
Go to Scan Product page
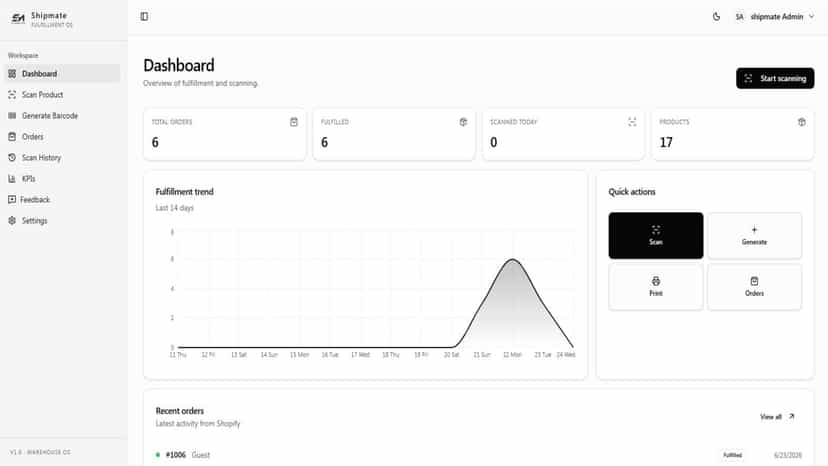click(62, 95)
